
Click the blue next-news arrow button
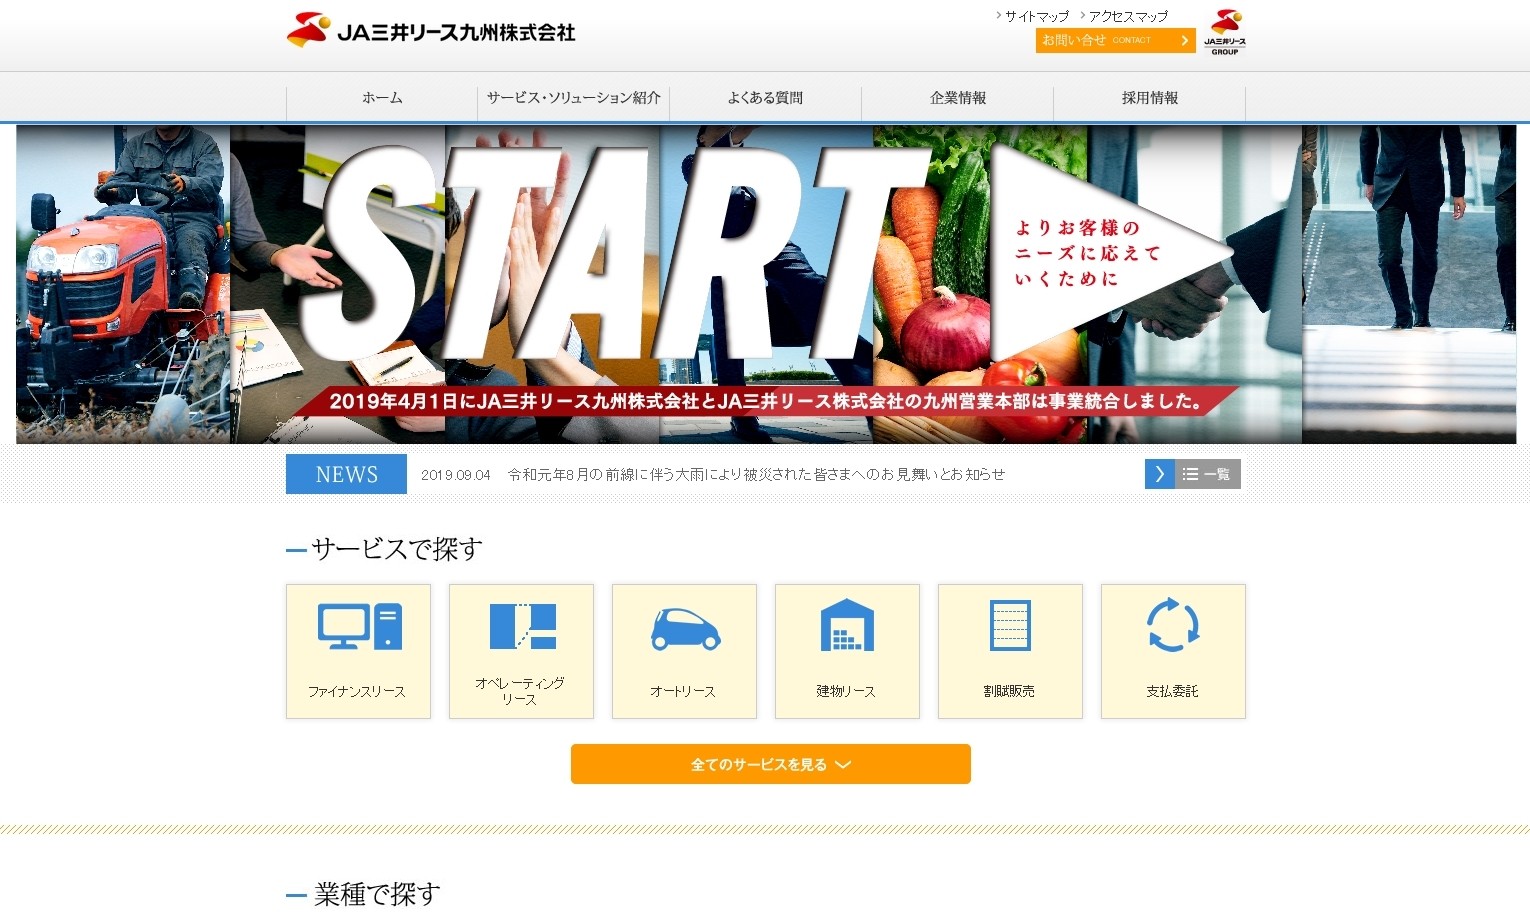click(x=1159, y=474)
